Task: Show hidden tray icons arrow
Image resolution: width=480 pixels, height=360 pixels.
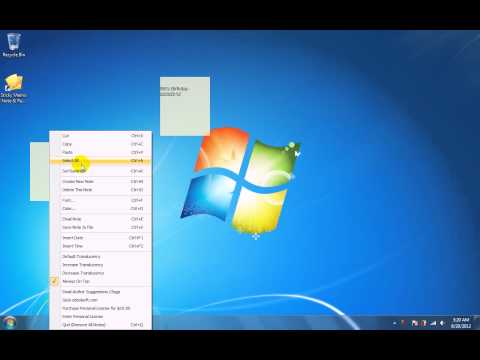Action: [x=395, y=323]
